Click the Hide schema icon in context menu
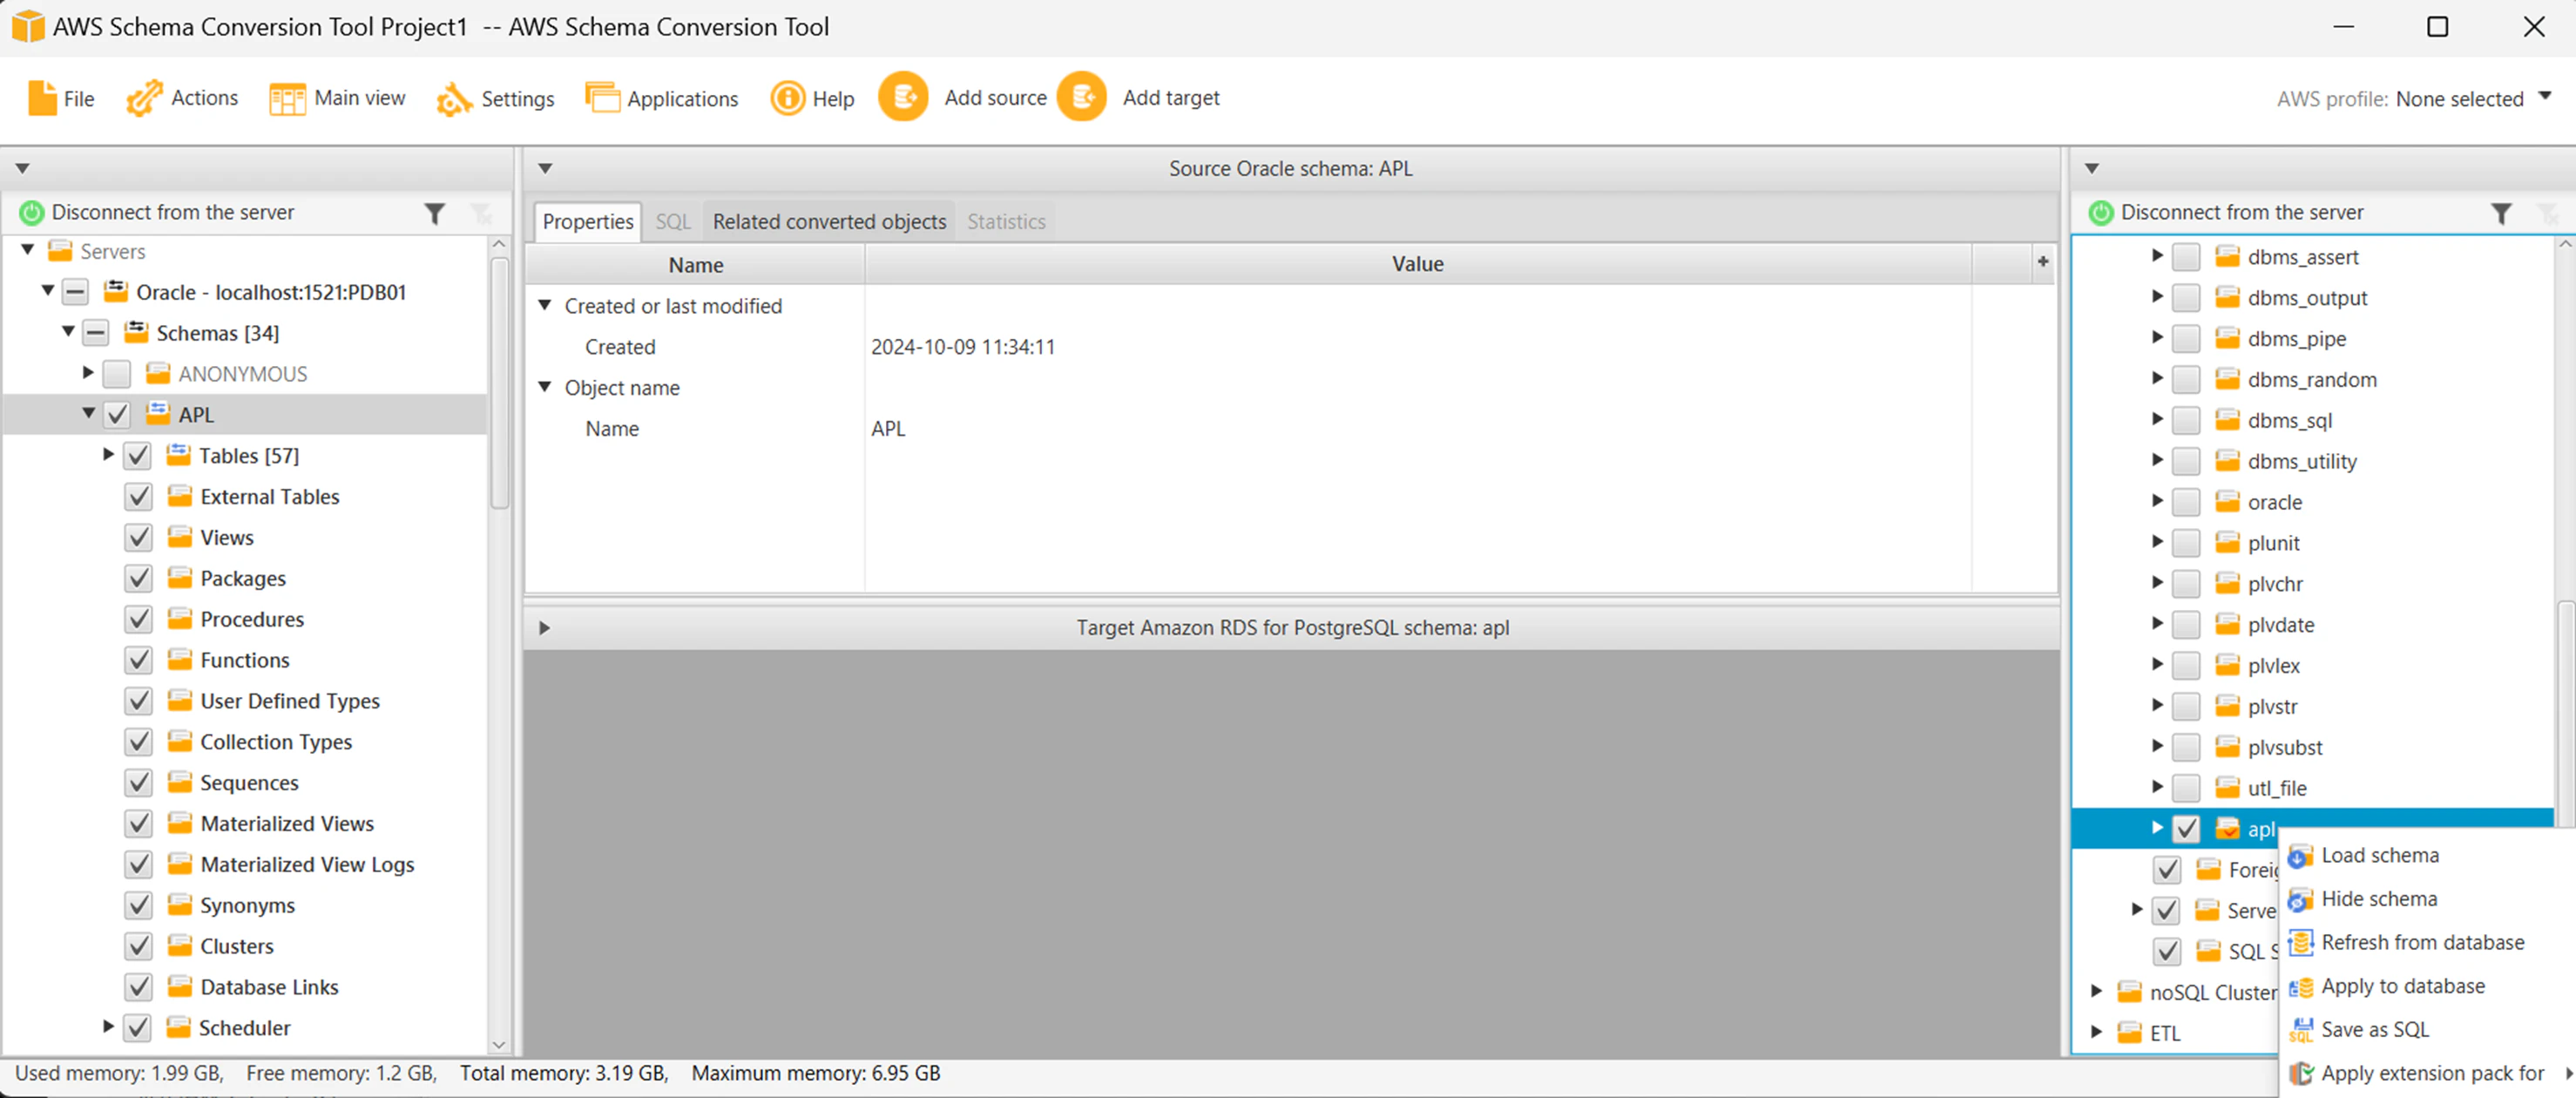This screenshot has height=1098, width=2576. click(x=2301, y=900)
